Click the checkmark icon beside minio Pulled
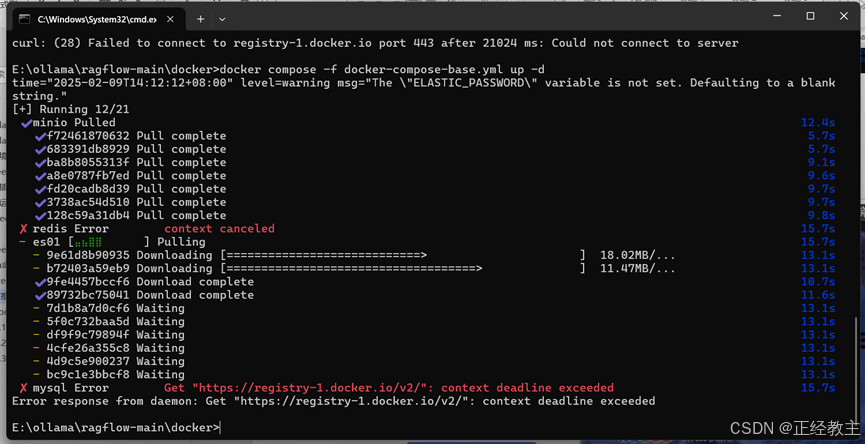This screenshot has width=865, height=444. [26, 123]
